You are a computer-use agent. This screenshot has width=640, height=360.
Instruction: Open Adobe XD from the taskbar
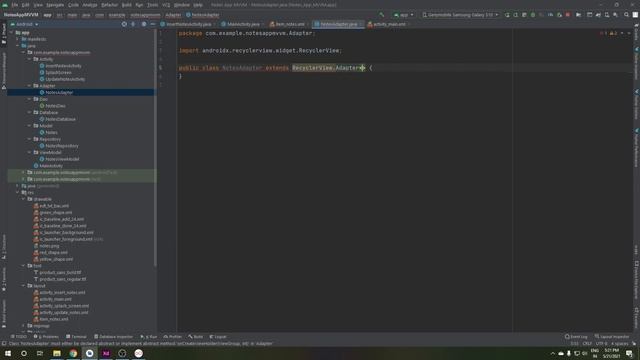tap(106, 353)
